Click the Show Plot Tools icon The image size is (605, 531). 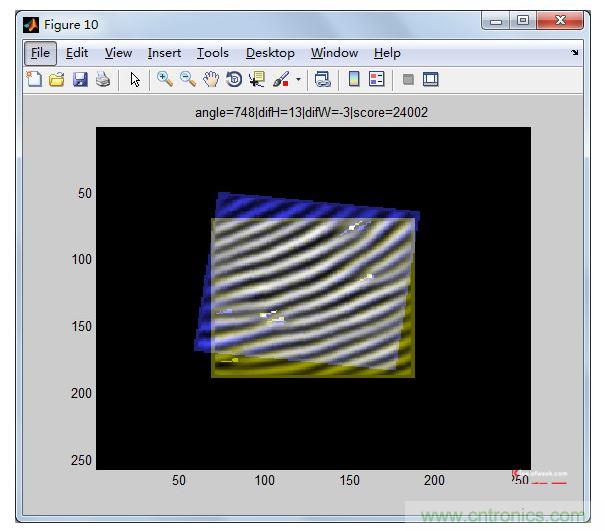tap(431, 80)
